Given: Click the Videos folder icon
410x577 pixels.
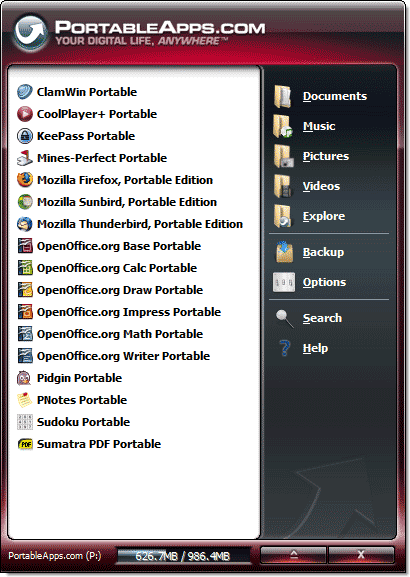Looking at the screenshot, I should 283,186.
